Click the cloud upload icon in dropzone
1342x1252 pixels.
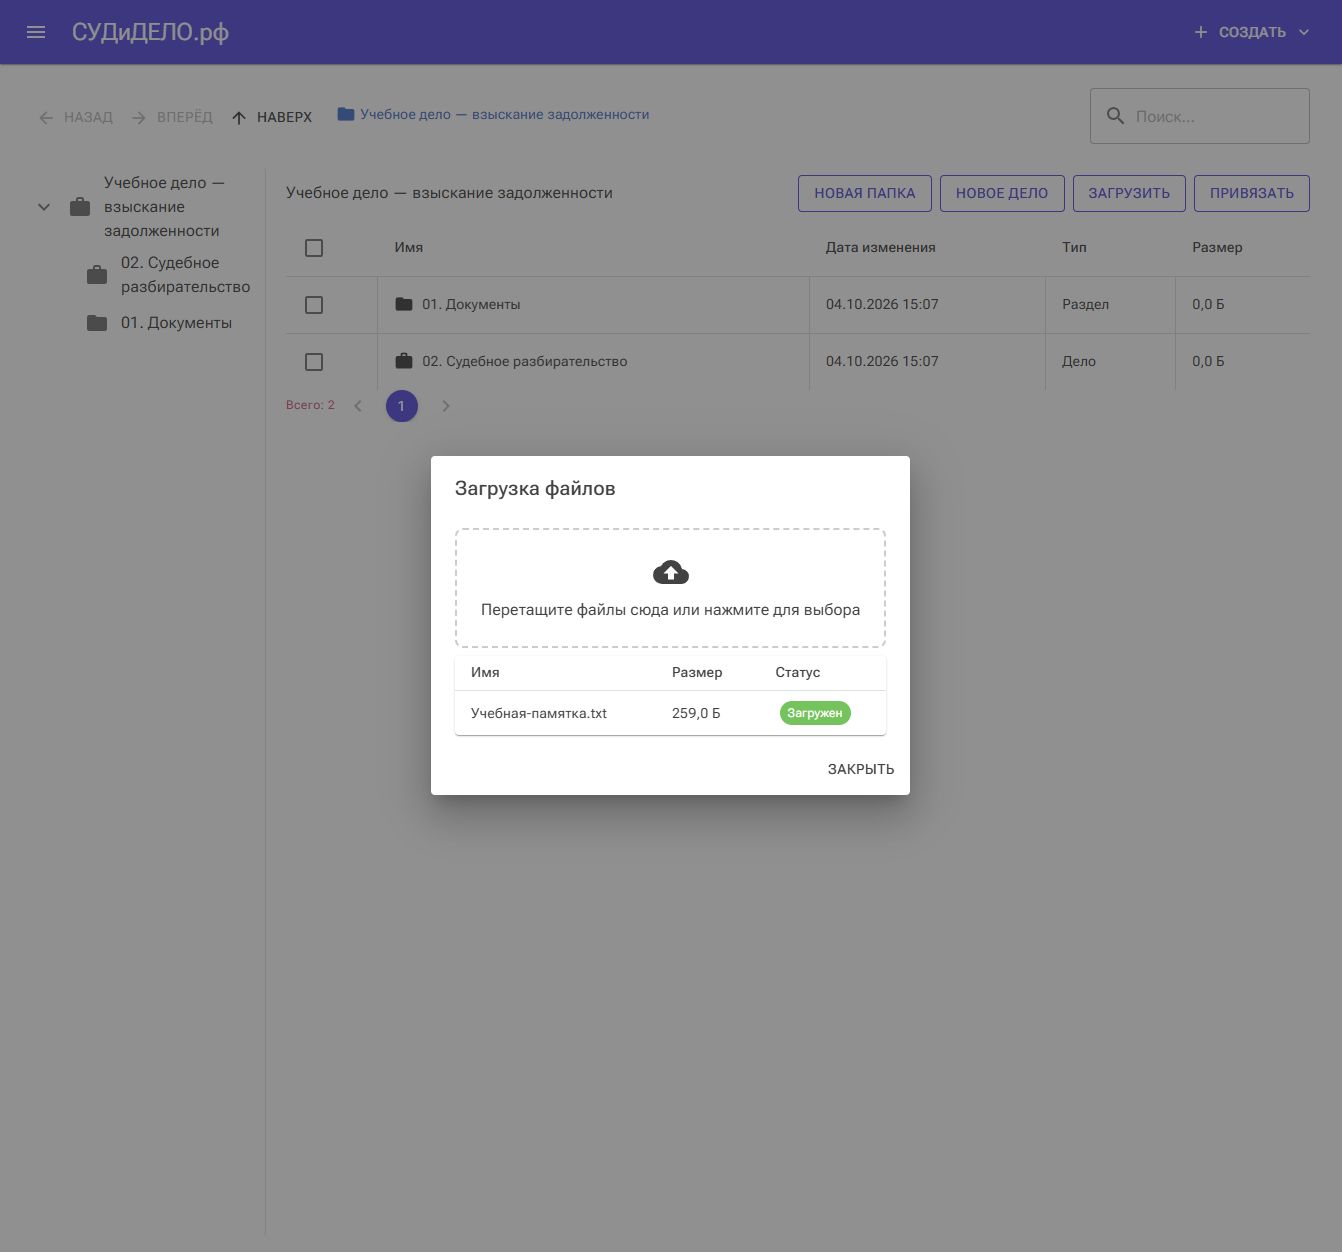tap(670, 572)
